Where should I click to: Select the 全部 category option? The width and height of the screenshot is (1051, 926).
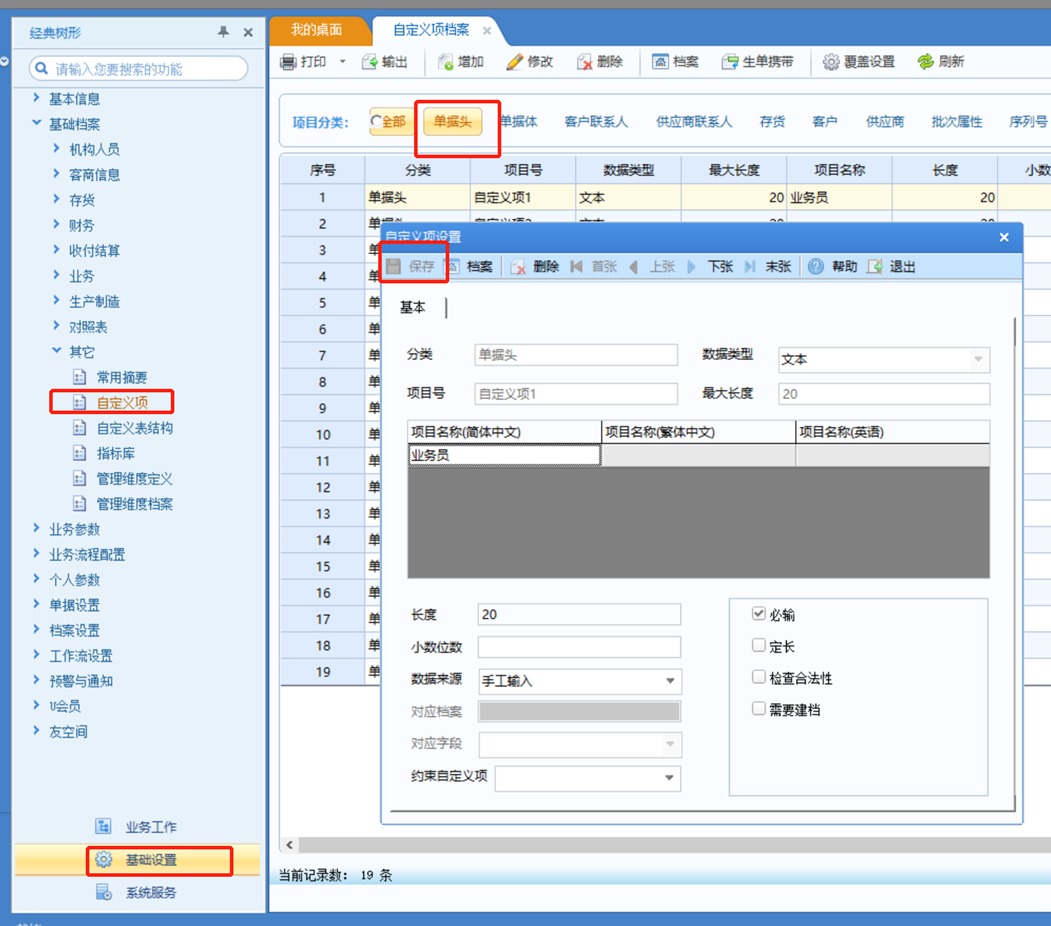coord(391,121)
